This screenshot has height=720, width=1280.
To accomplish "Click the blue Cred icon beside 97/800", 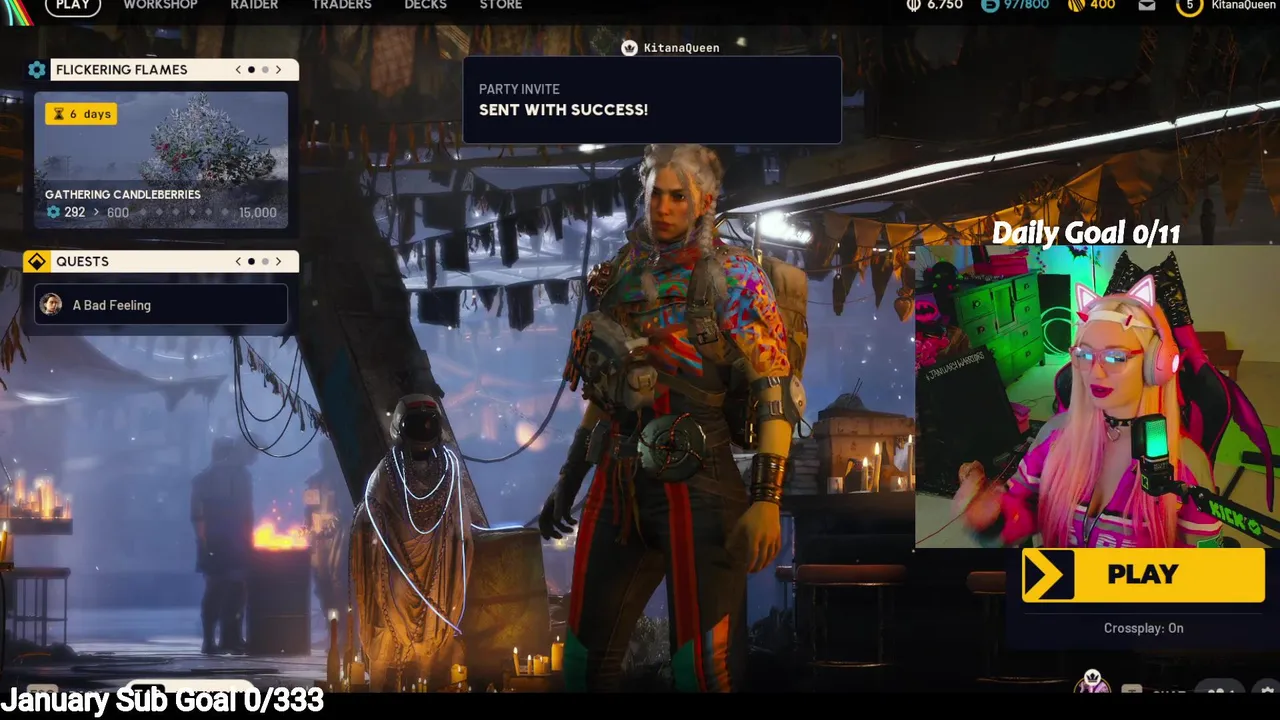I will coord(990,5).
